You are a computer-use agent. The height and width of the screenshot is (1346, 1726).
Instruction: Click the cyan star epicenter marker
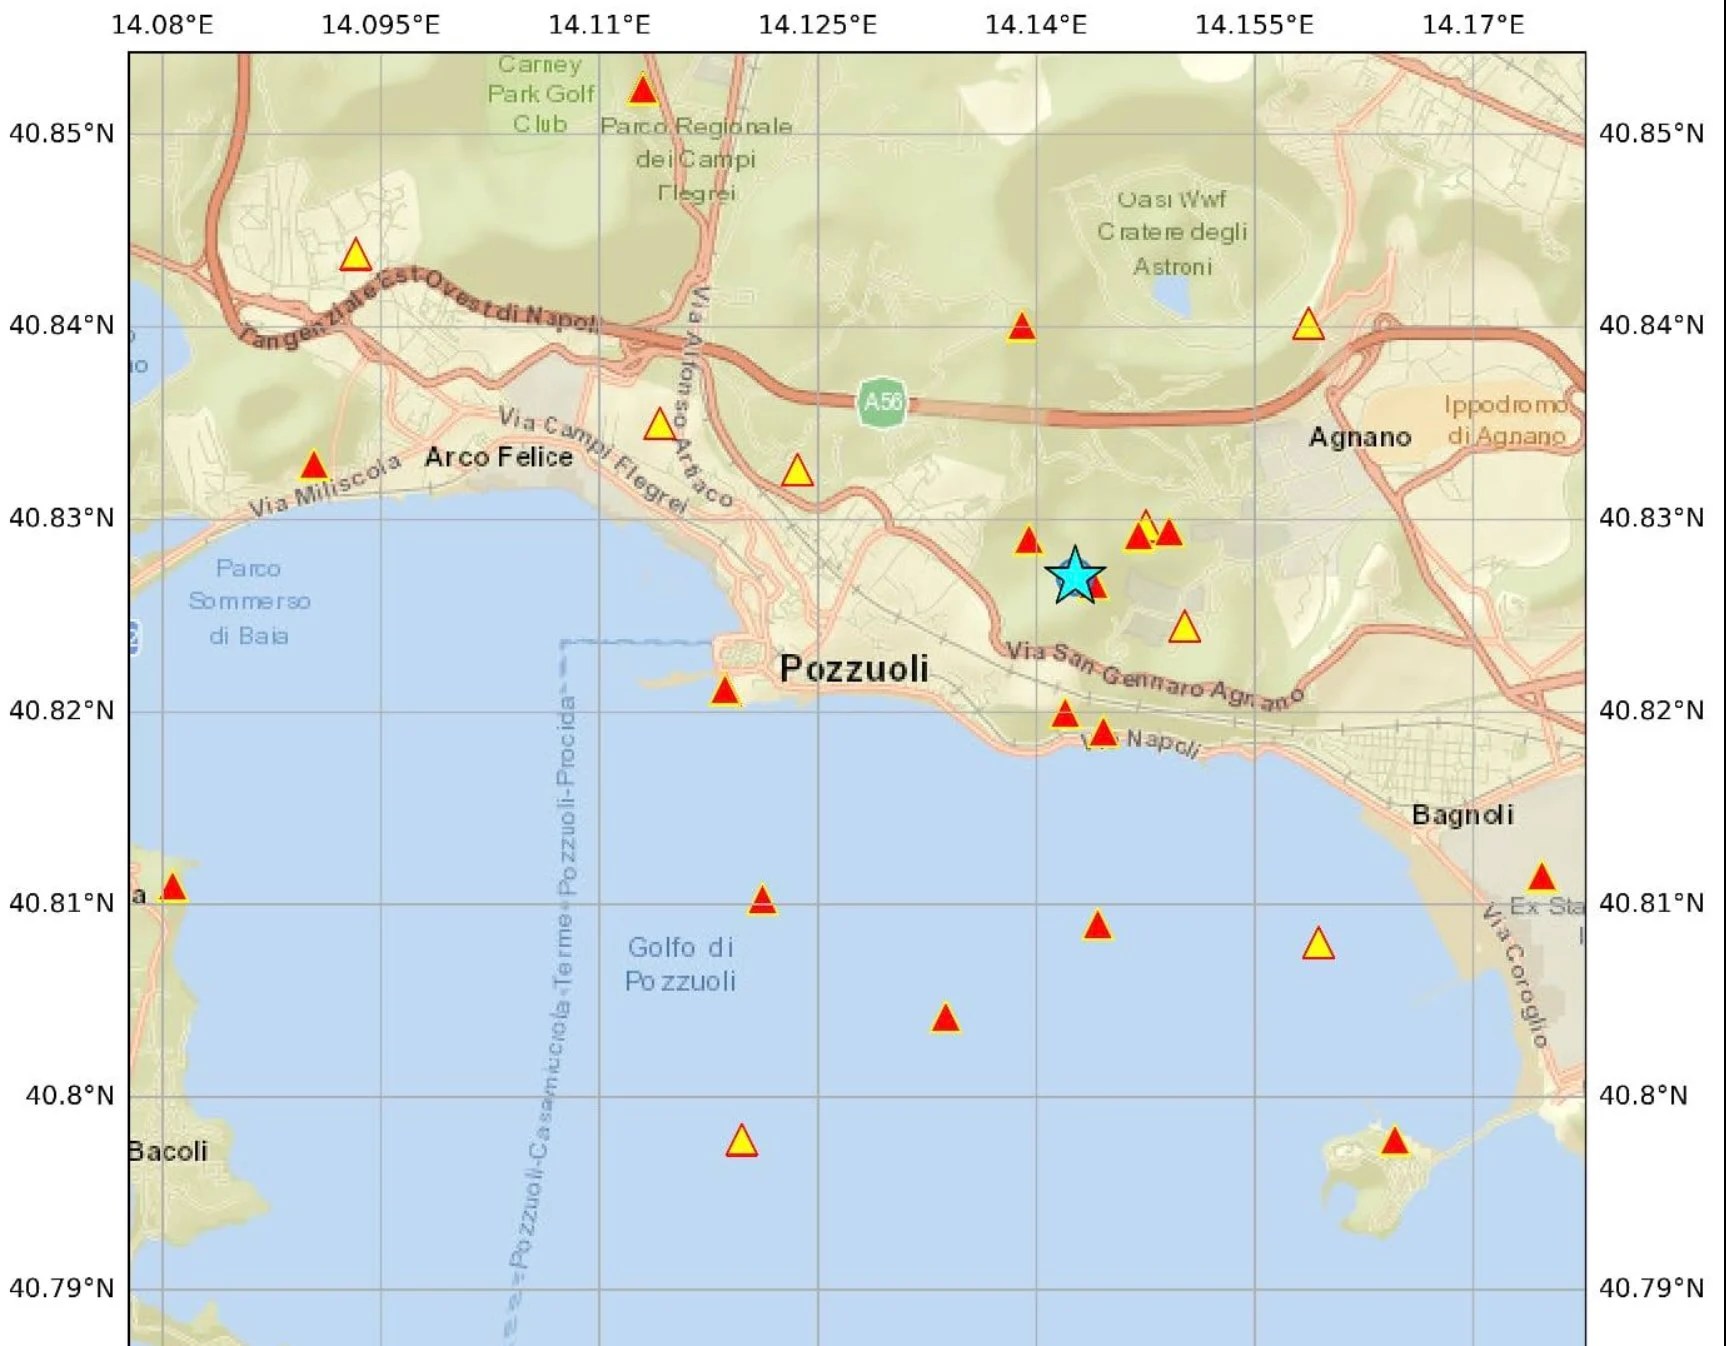pos(1075,576)
